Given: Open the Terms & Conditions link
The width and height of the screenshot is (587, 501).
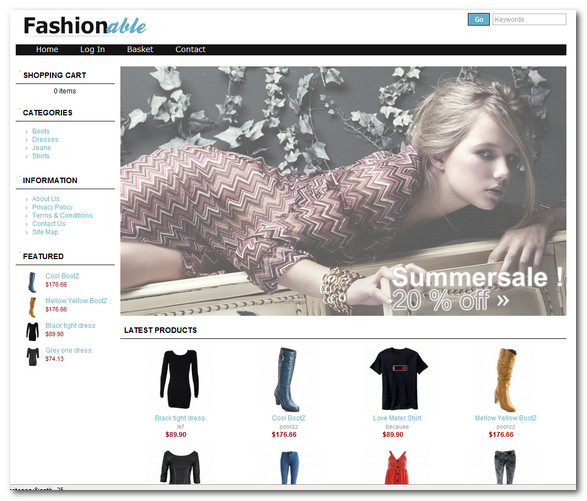Looking at the screenshot, I should point(62,215).
